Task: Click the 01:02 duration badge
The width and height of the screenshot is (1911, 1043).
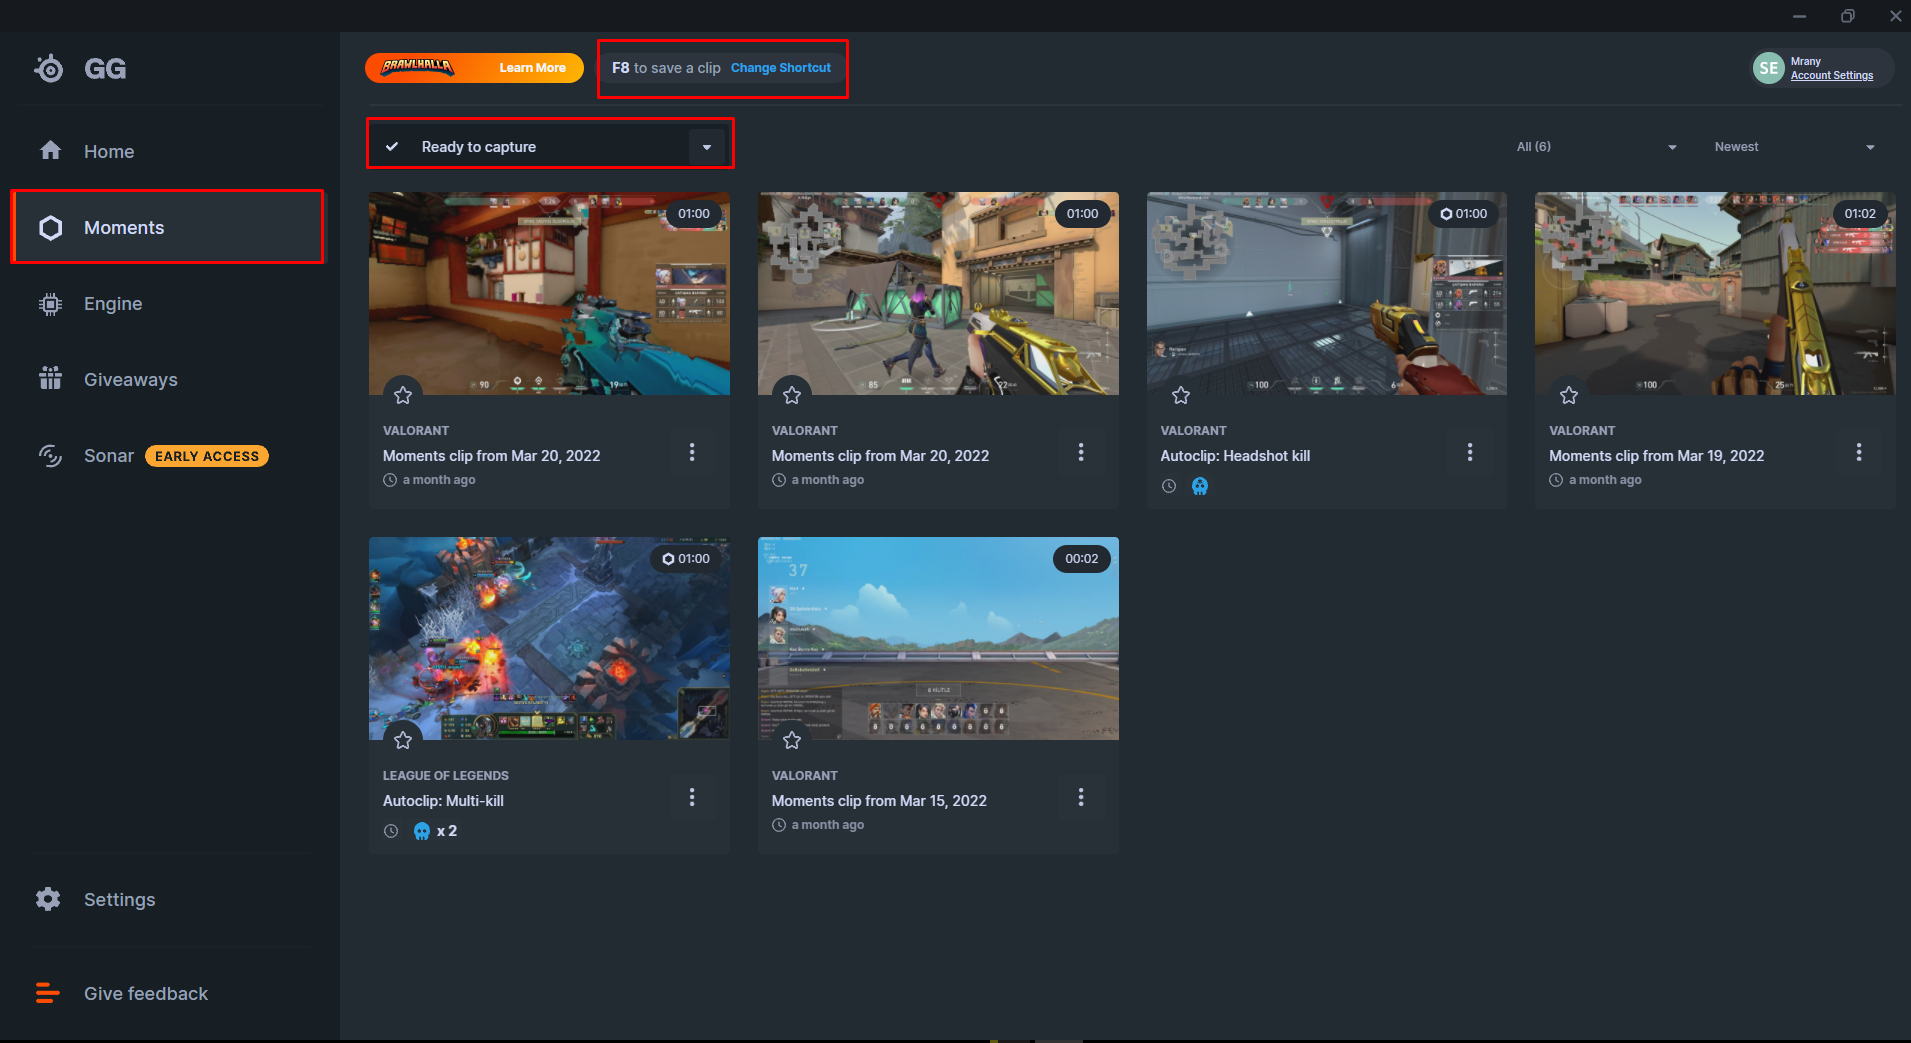Action: coord(1860,214)
